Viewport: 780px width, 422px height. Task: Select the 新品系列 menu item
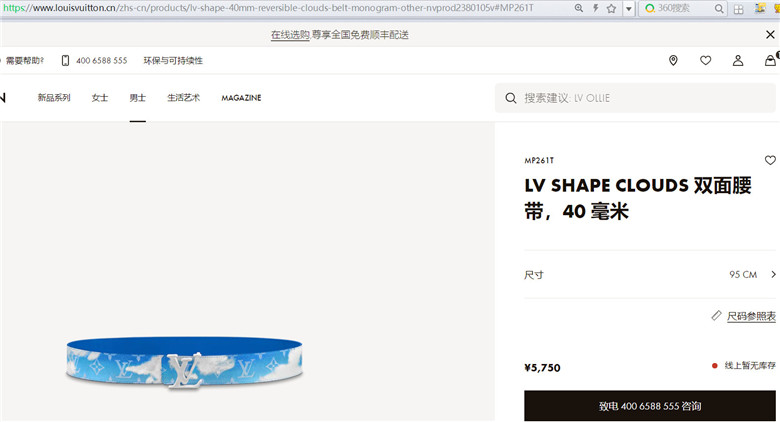tap(54, 98)
